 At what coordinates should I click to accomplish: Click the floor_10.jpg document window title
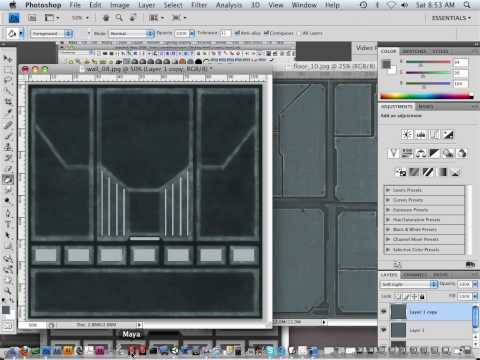(x=334, y=66)
